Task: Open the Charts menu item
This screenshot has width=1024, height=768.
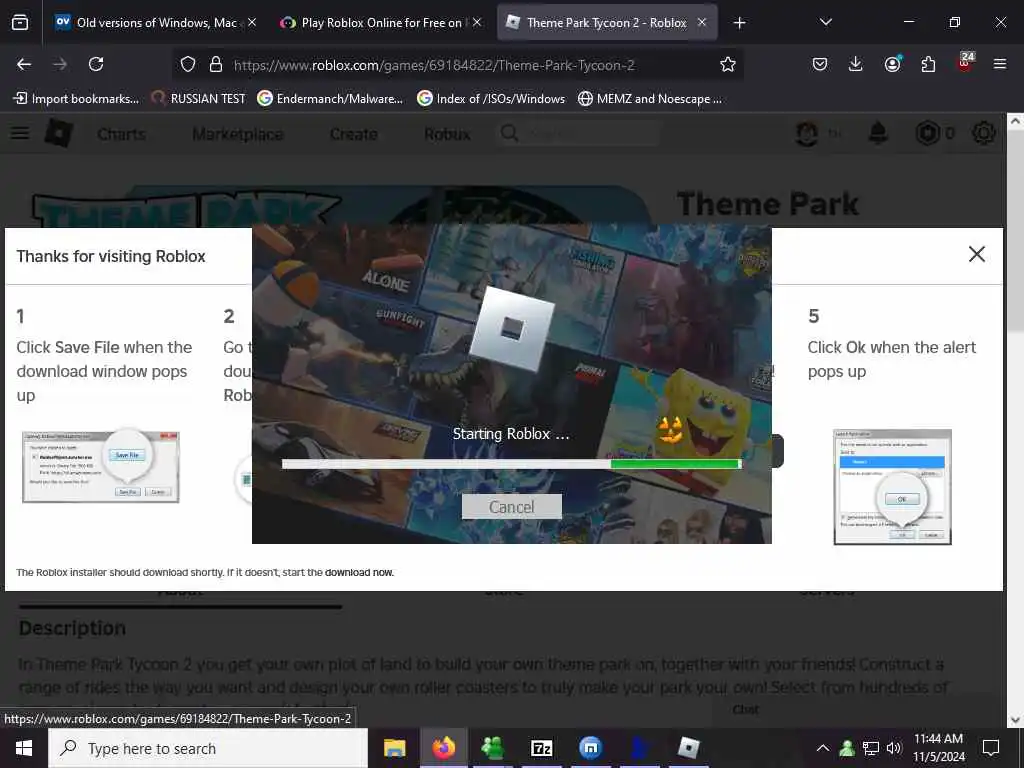Action: point(121,134)
